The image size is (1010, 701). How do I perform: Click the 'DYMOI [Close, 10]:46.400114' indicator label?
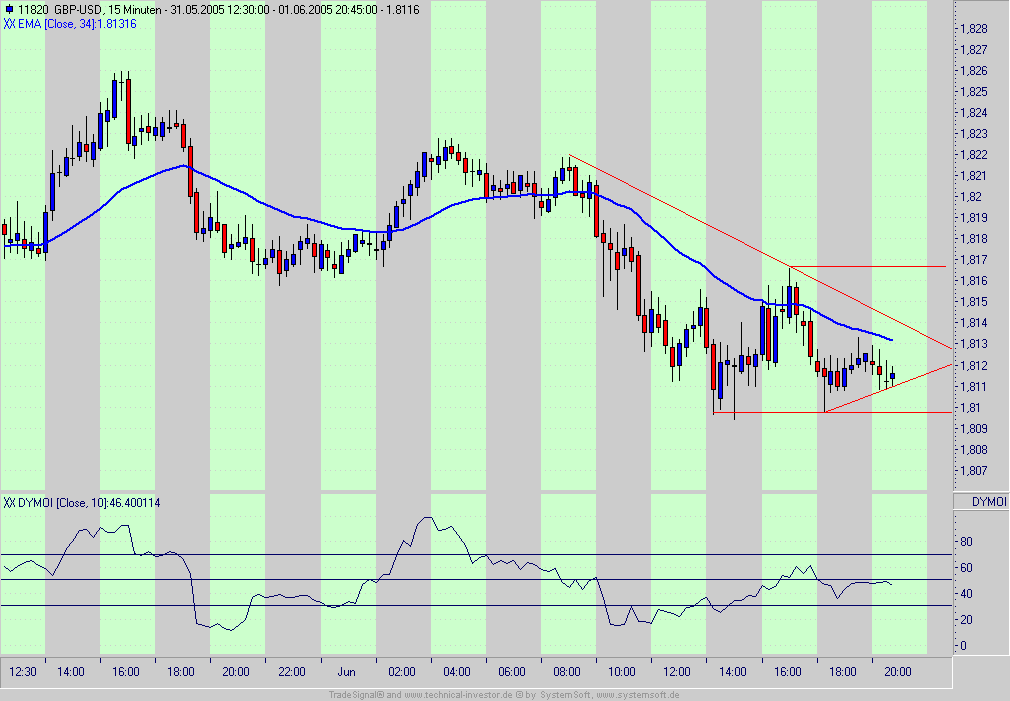pyautogui.click(x=89, y=503)
